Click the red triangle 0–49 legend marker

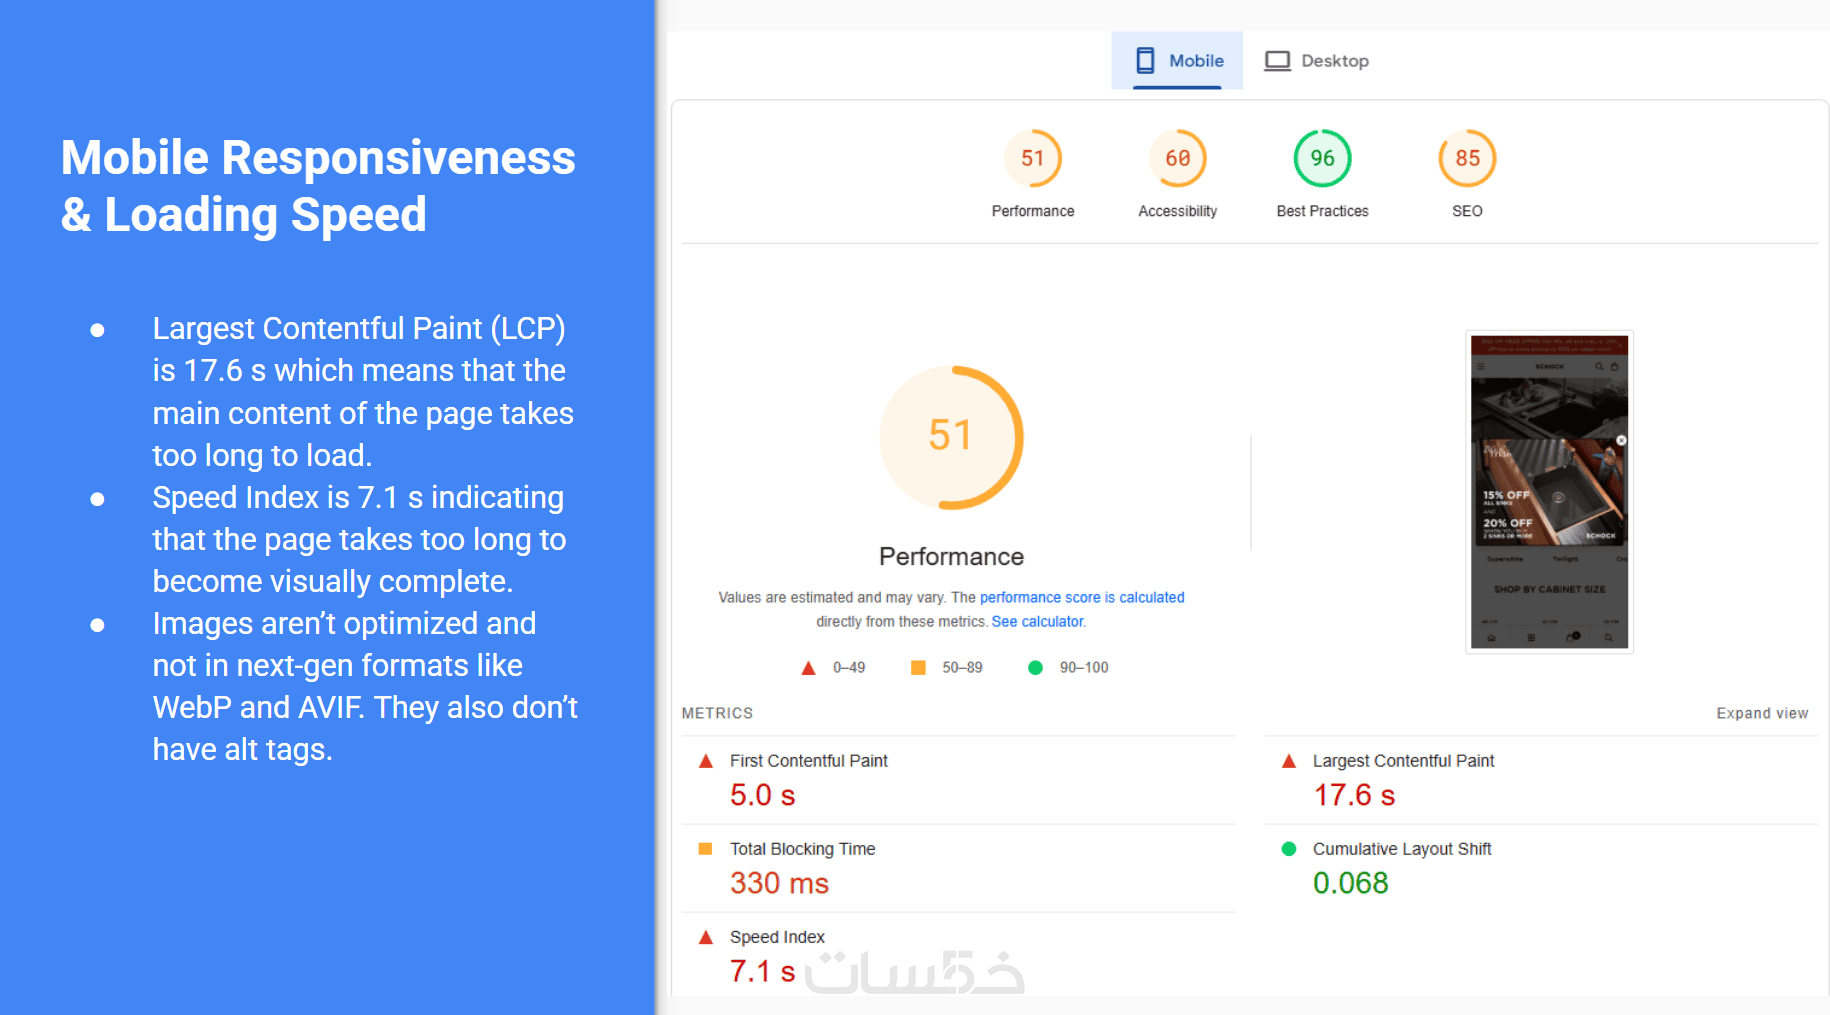808,668
